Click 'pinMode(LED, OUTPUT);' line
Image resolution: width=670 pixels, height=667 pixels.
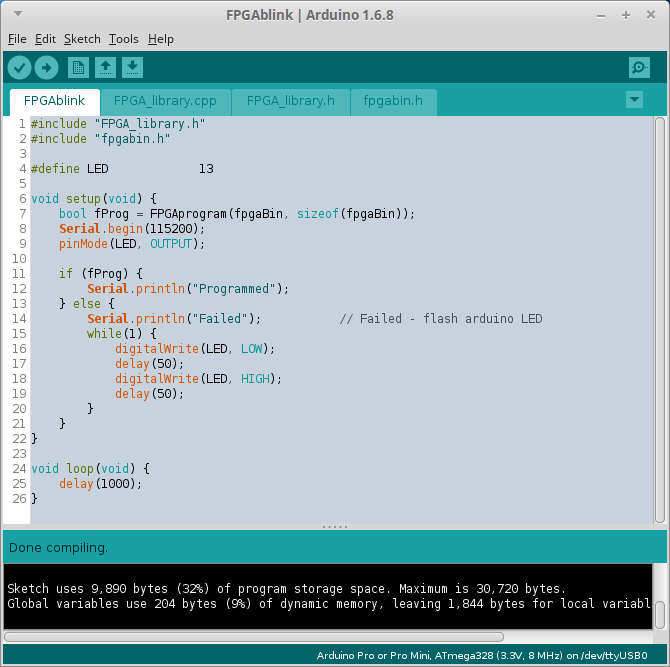(132, 244)
